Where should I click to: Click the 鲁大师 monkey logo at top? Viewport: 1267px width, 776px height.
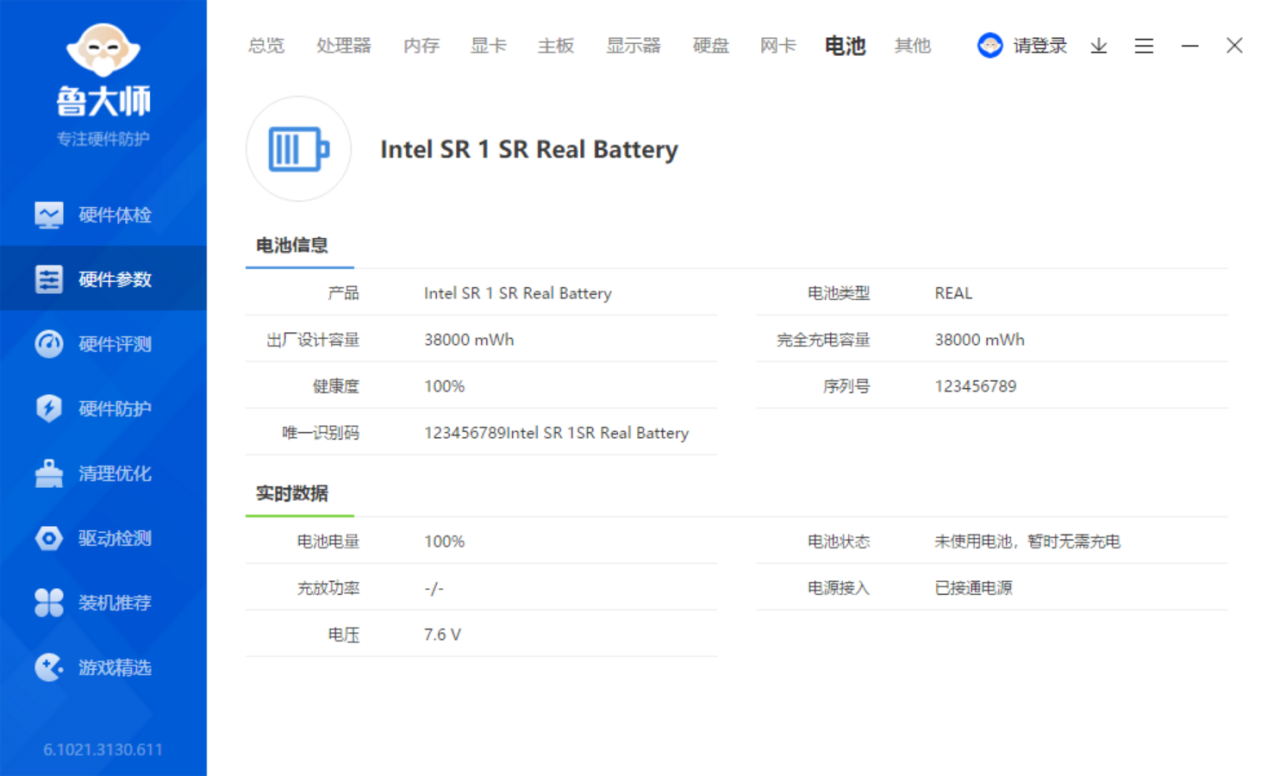pos(103,48)
